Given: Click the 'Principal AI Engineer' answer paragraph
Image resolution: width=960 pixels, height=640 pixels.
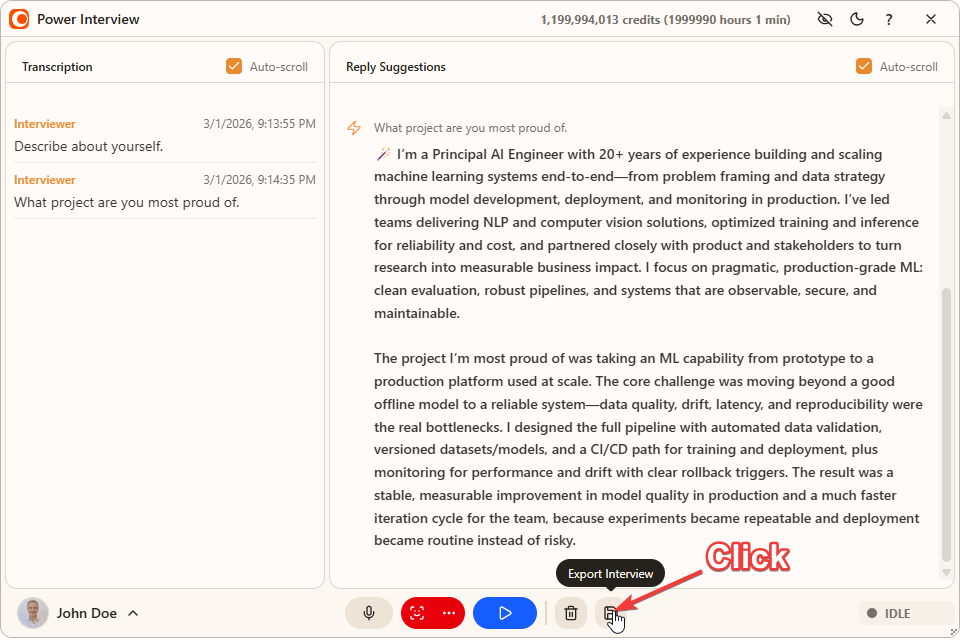Looking at the screenshot, I should point(648,233).
